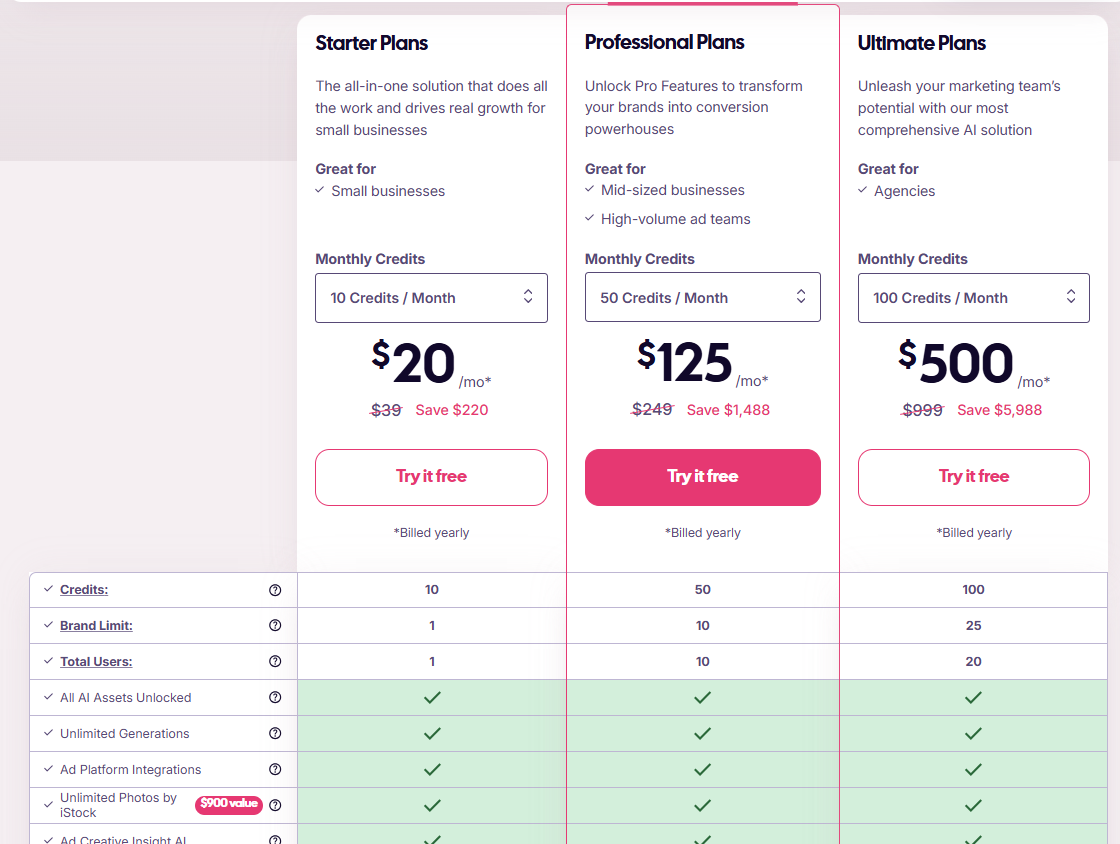Click Starter checkmark in All AI Assets row
The width and height of the screenshot is (1120, 844).
click(432, 698)
